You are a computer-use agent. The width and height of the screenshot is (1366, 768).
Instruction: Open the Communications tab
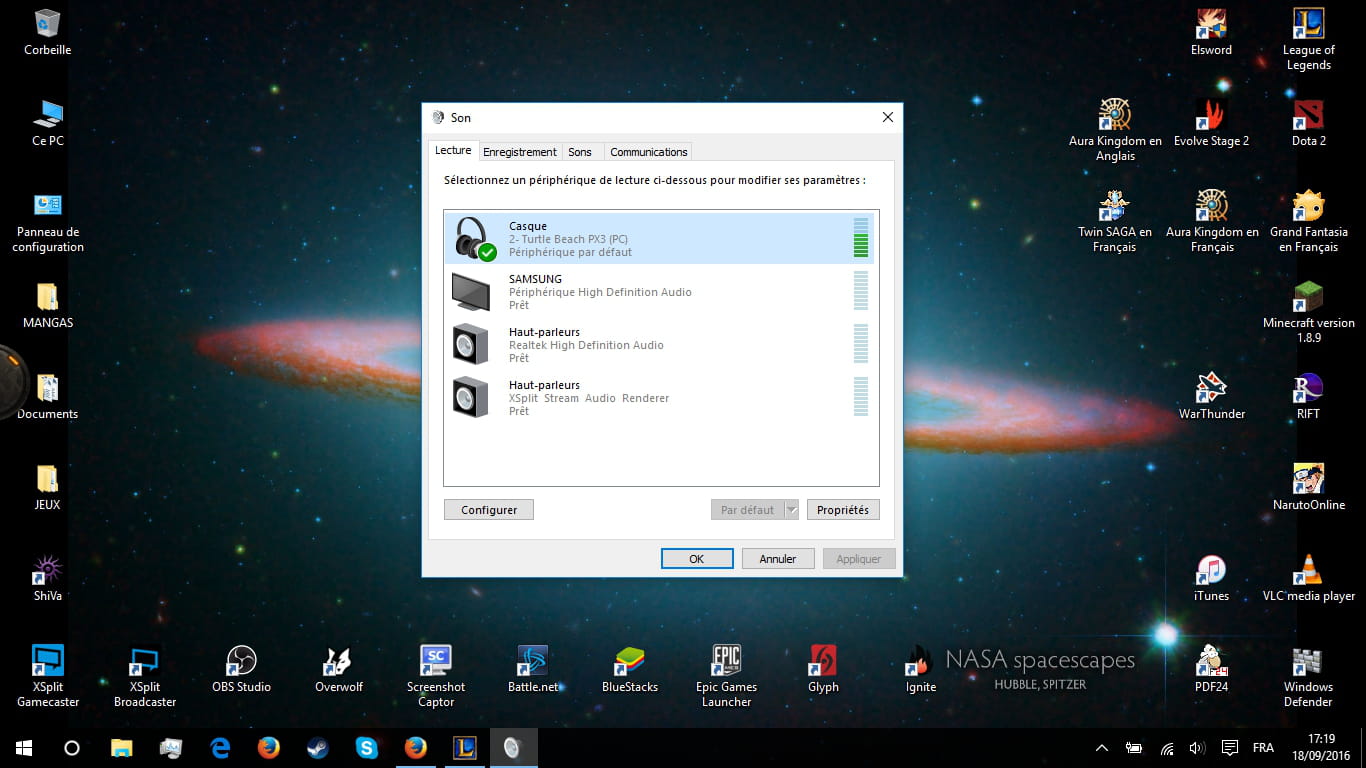coord(648,152)
